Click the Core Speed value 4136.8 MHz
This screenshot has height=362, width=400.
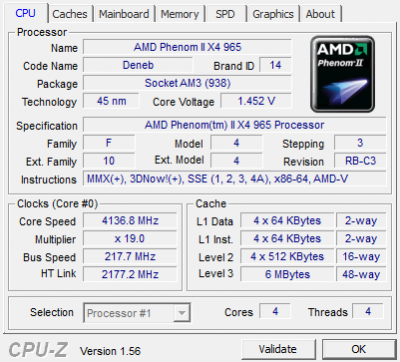130,221
